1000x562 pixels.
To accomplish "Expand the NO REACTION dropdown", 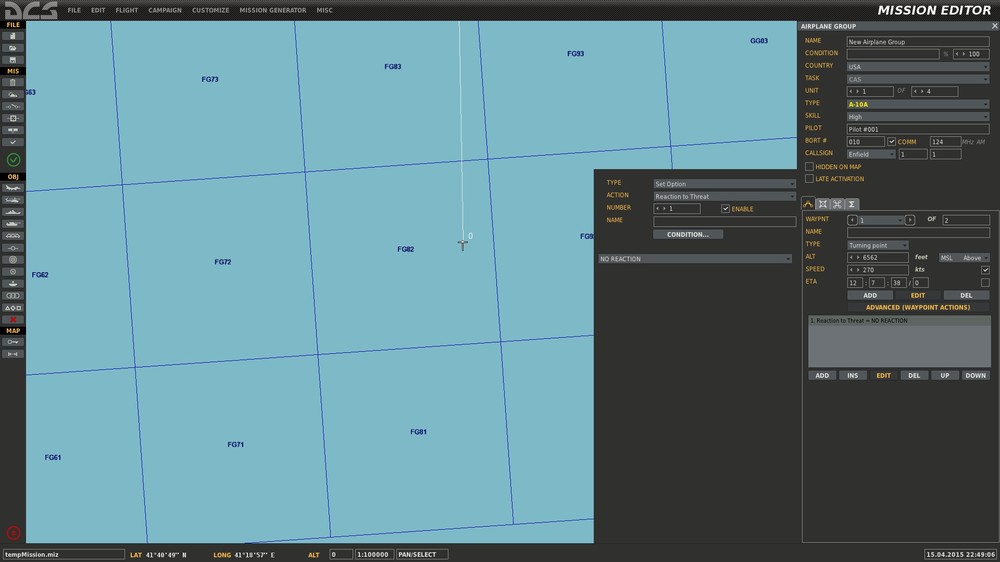I will click(x=695, y=259).
